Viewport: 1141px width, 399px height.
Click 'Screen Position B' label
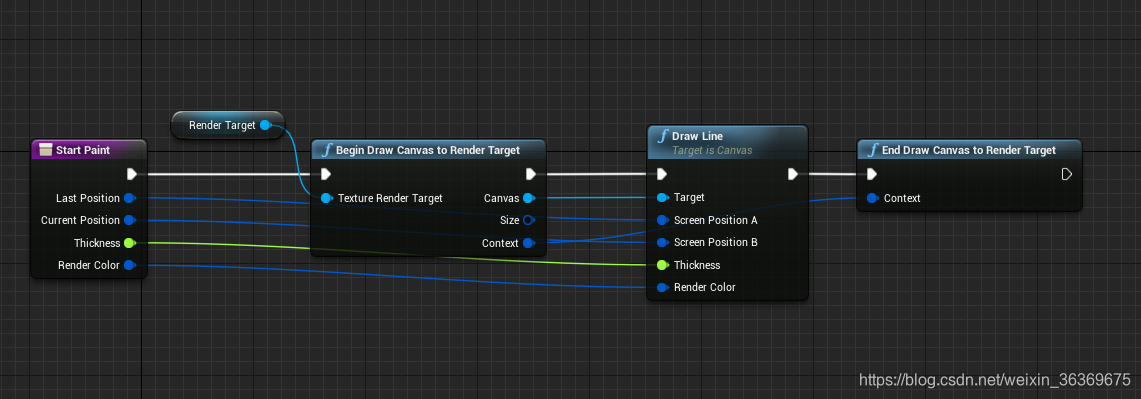tap(715, 242)
